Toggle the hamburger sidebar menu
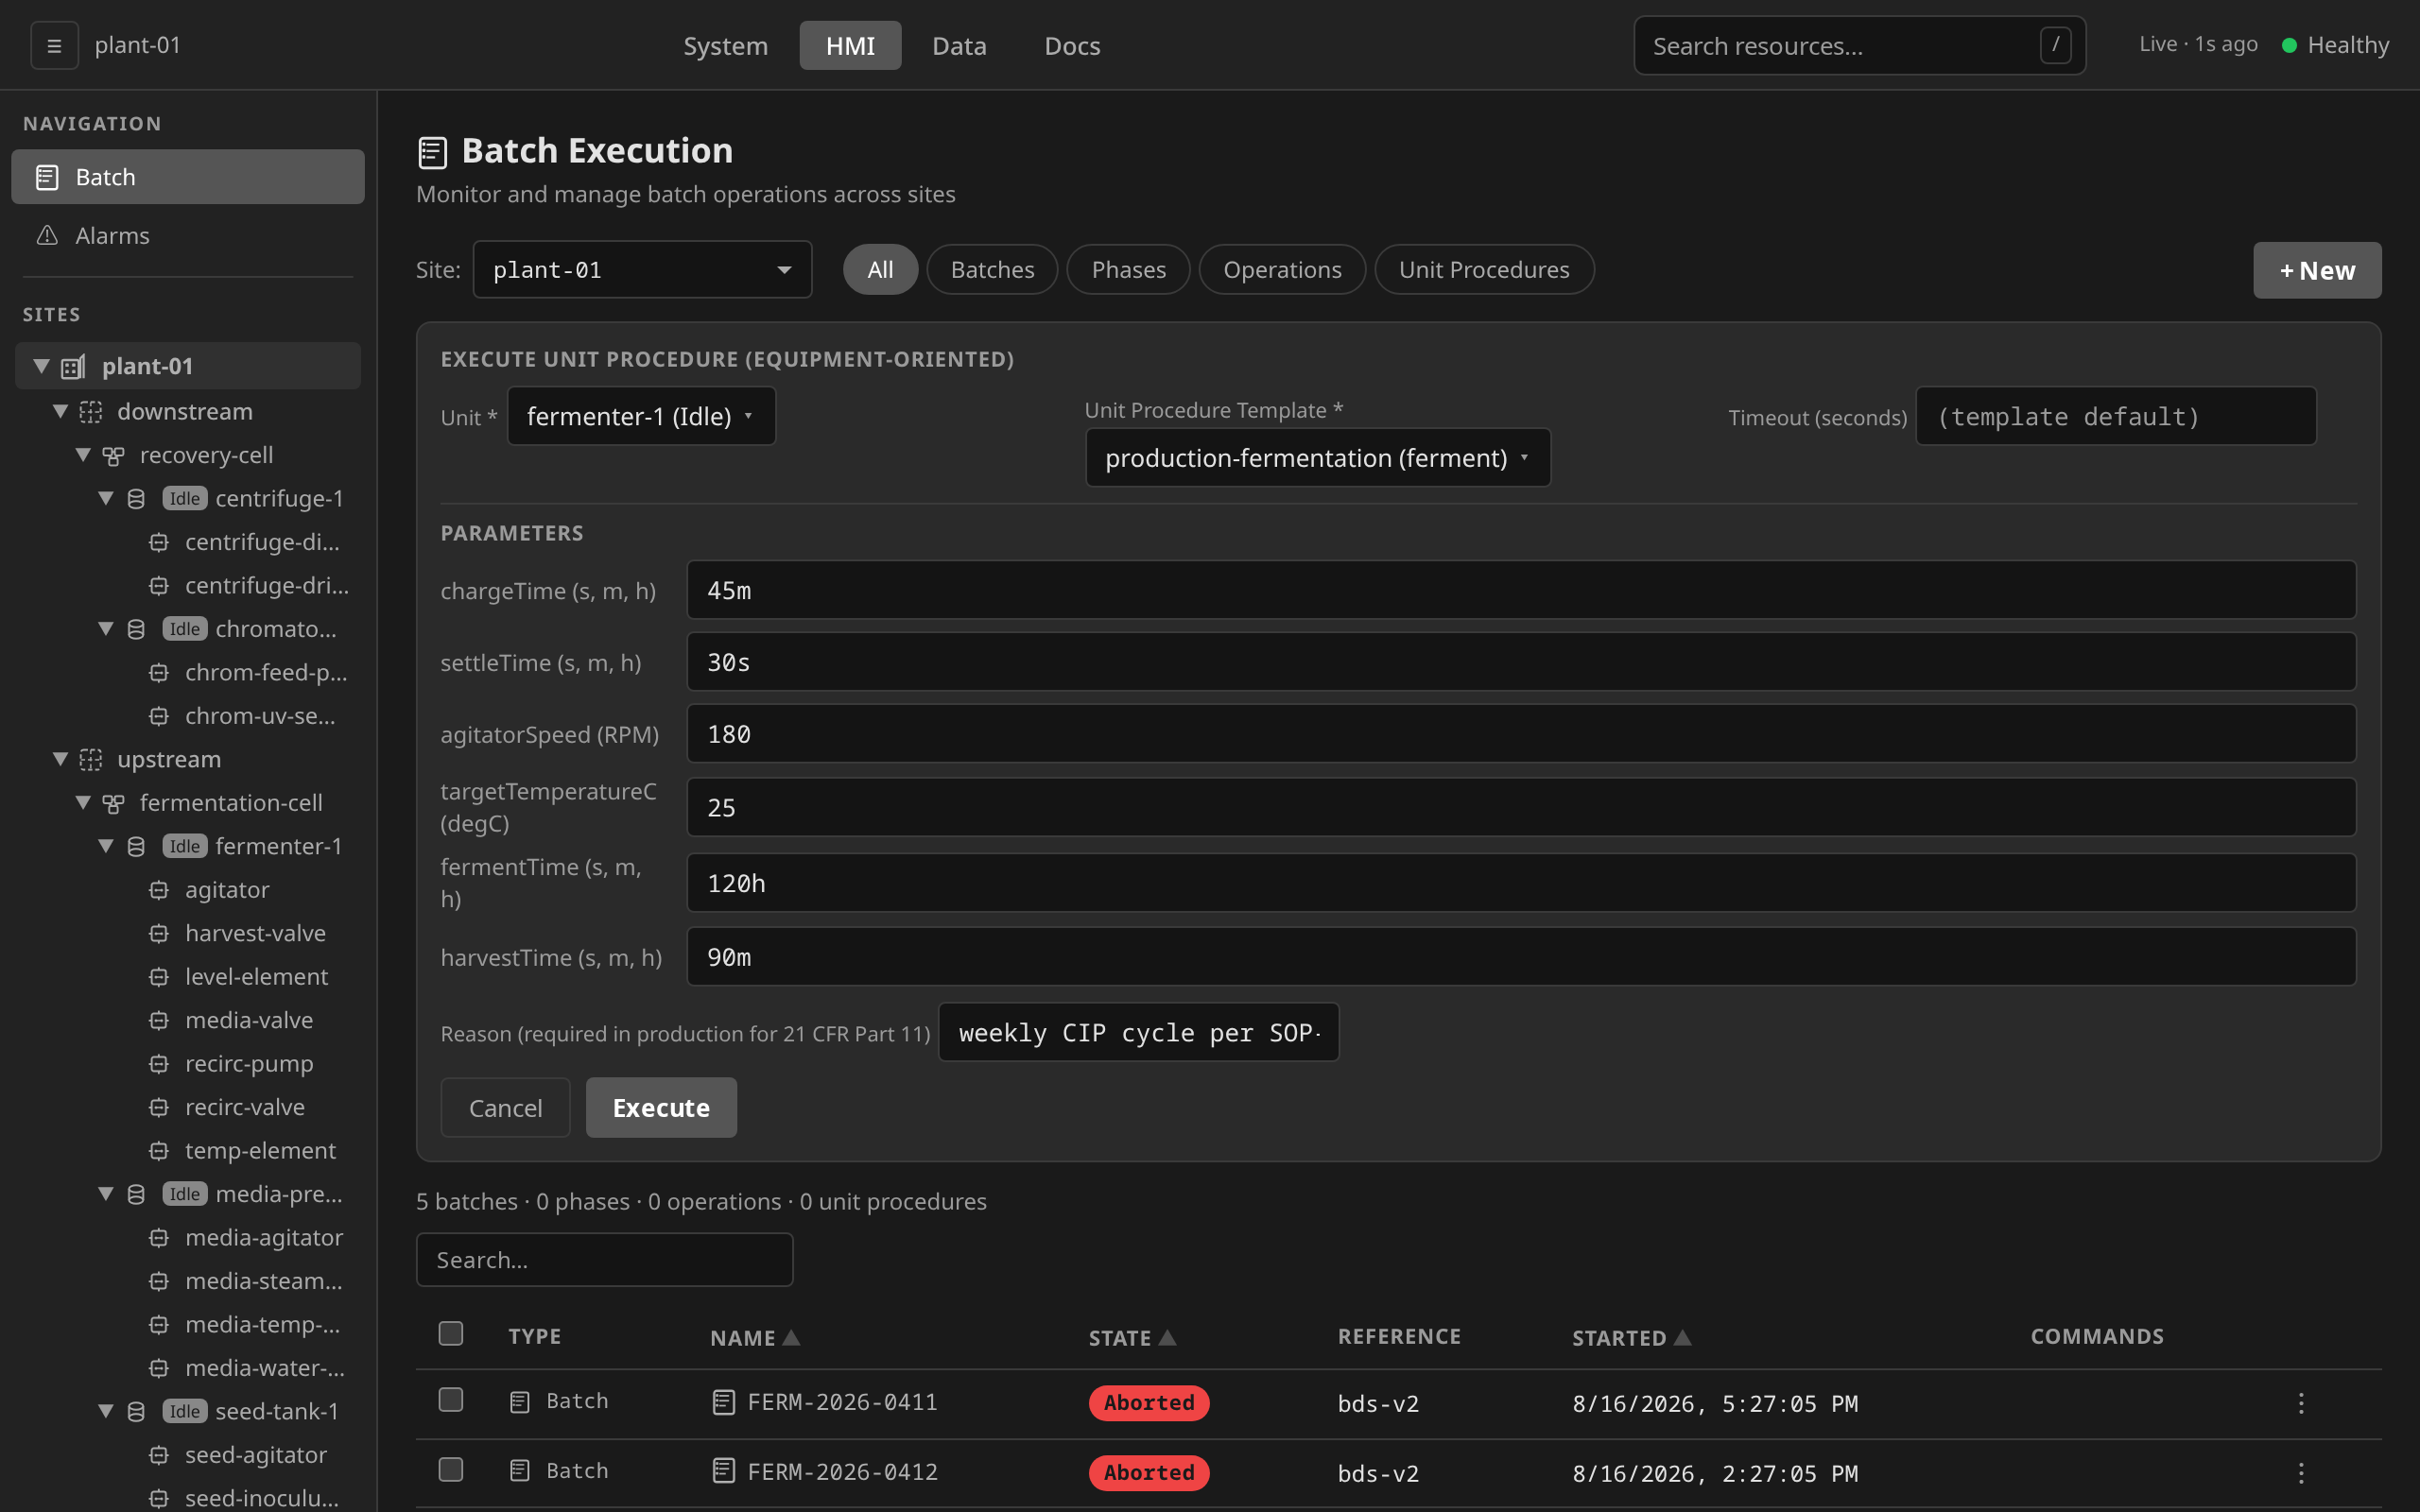 (x=54, y=45)
